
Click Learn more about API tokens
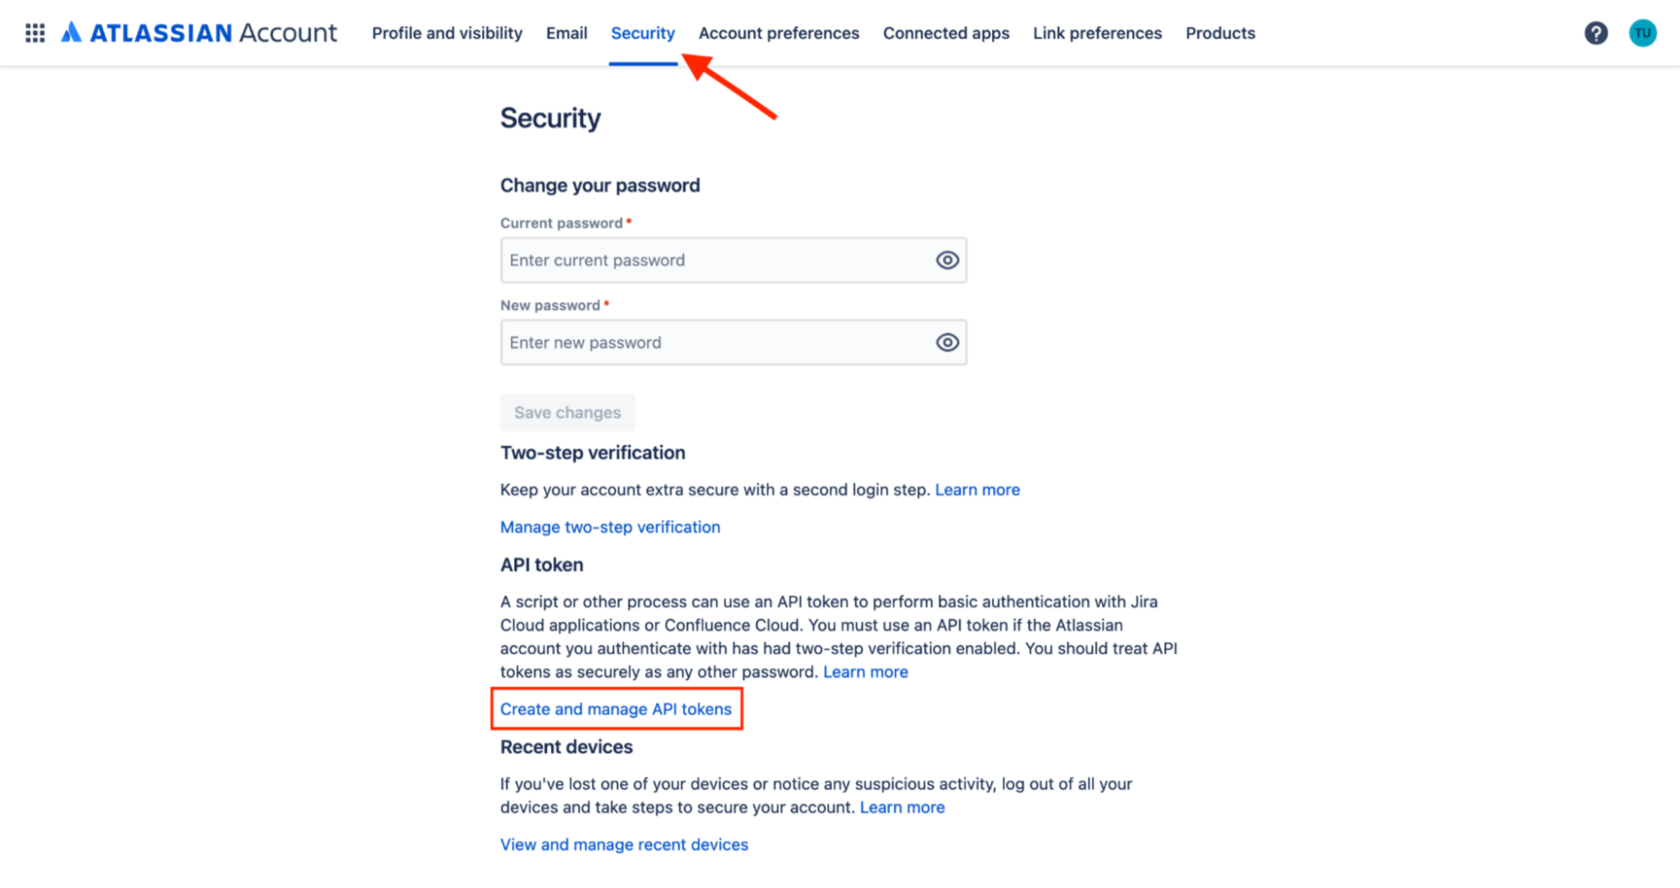click(x=865, y=671)
